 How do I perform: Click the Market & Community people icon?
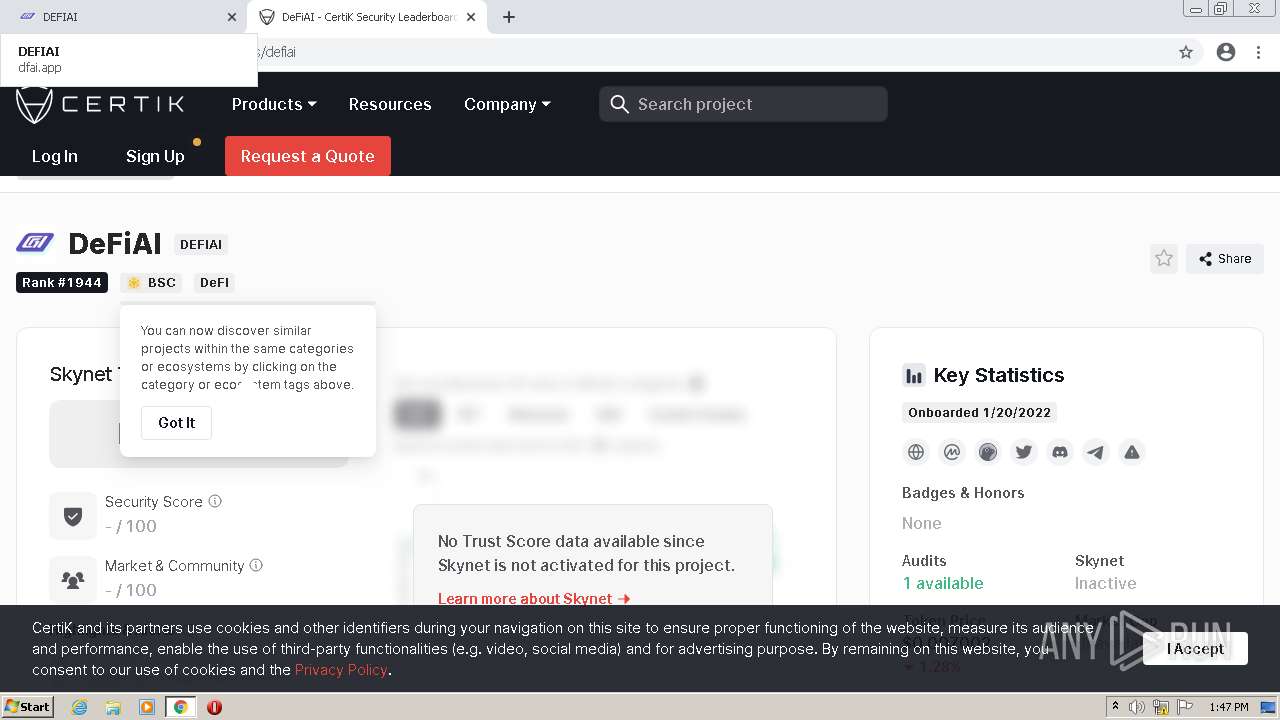click(x=73, y=580)
